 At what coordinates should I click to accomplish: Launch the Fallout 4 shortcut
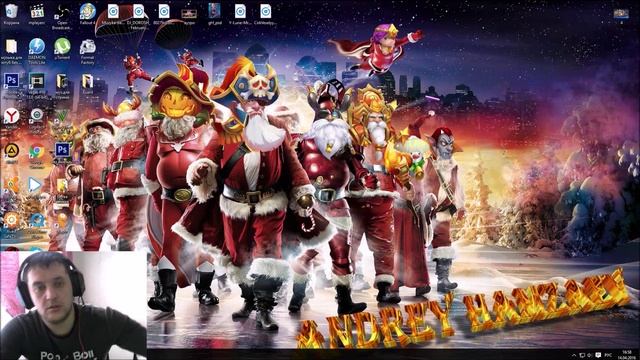click(87, 14)
